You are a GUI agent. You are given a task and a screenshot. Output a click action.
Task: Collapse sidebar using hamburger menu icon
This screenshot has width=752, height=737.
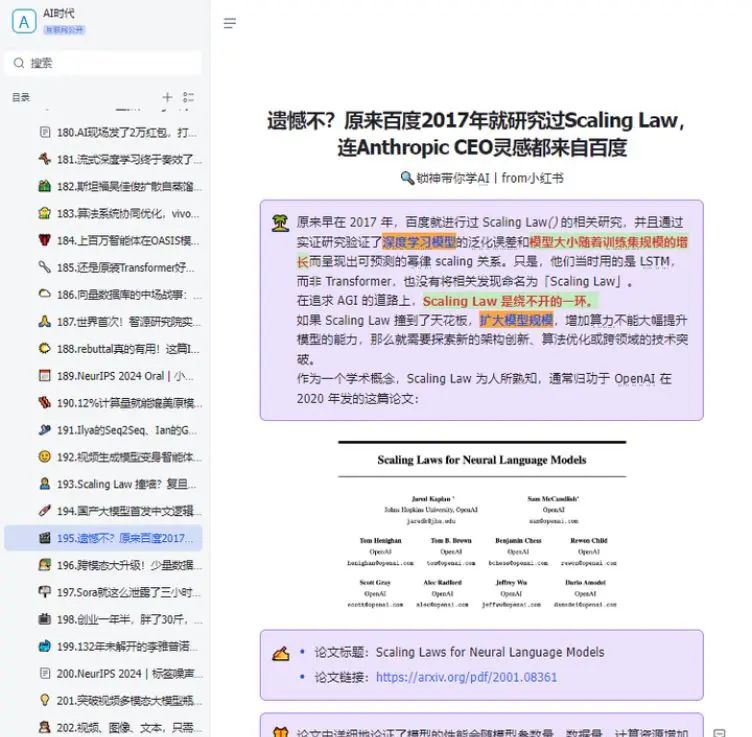coord(230,23)
